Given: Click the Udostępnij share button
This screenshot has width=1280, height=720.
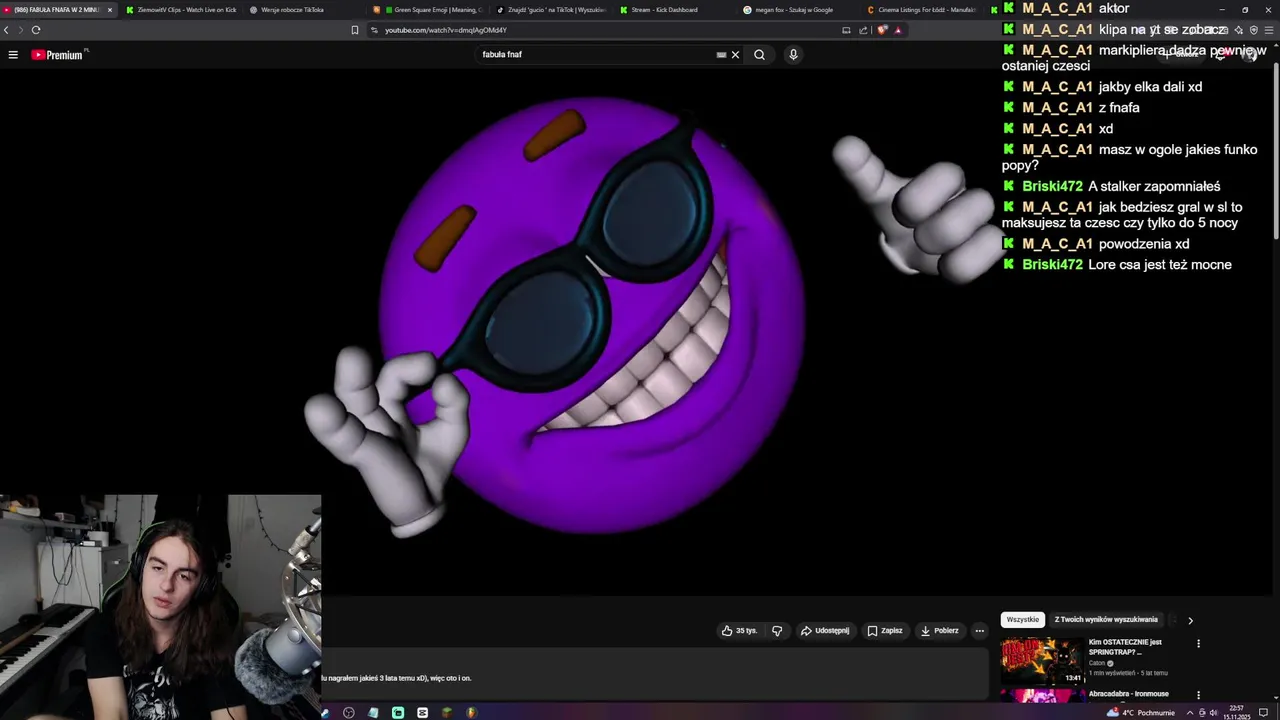Looking at the screenshot, I should pos(825,631).
